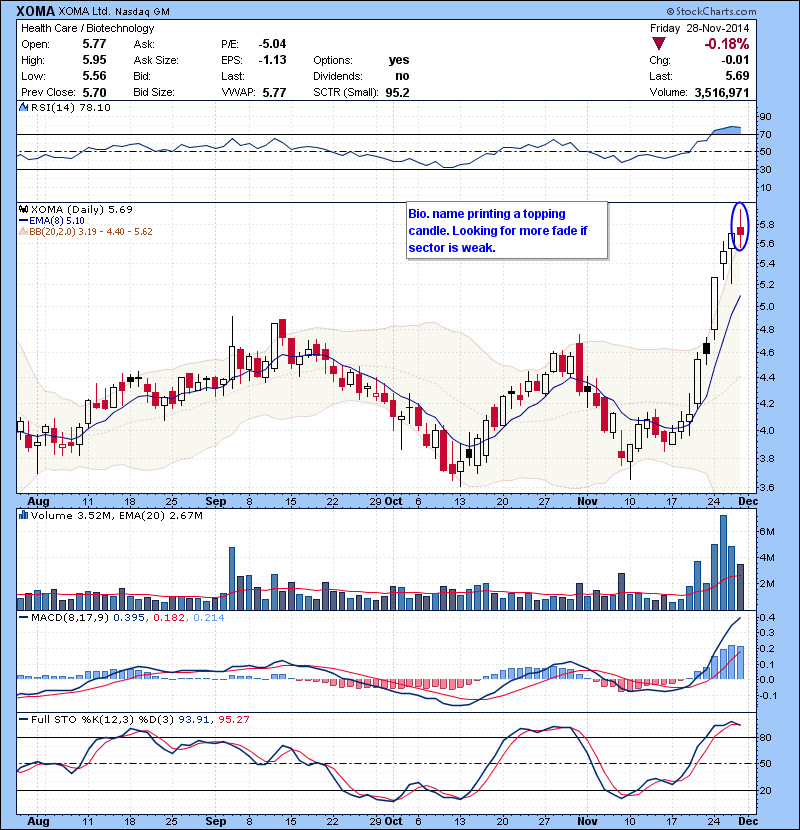Click the Low value 5.56
Screen dimensions: 800x830
(x=94, y=76)
